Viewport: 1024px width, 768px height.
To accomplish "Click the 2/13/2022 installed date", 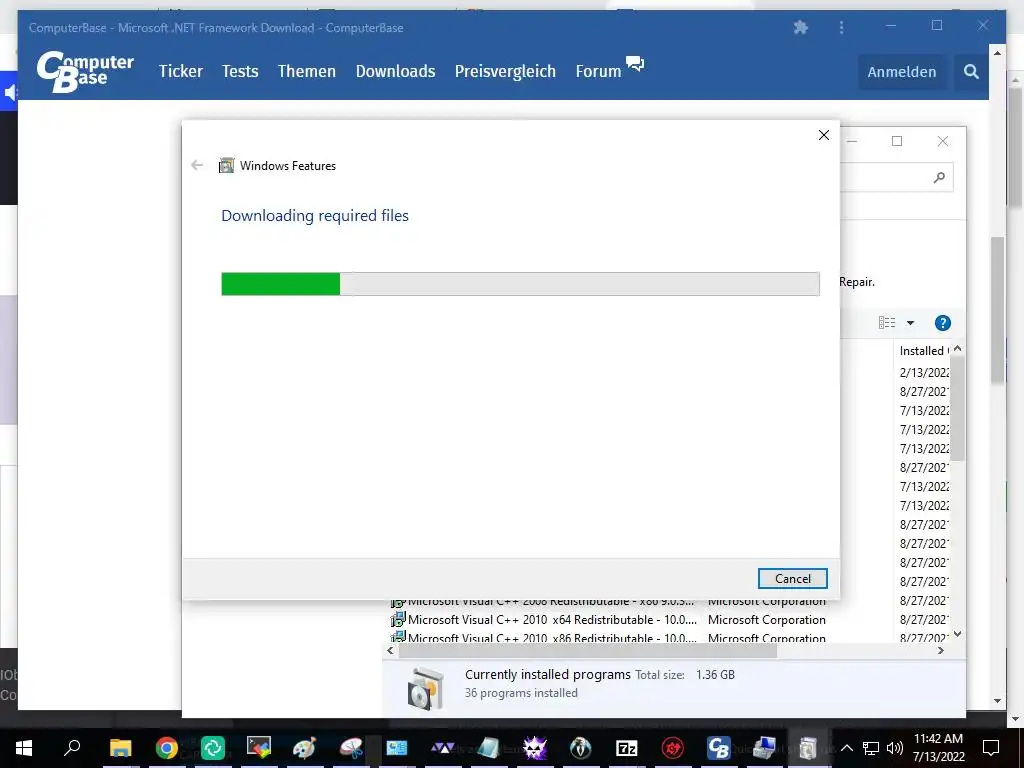I will [x=924, y=372].
